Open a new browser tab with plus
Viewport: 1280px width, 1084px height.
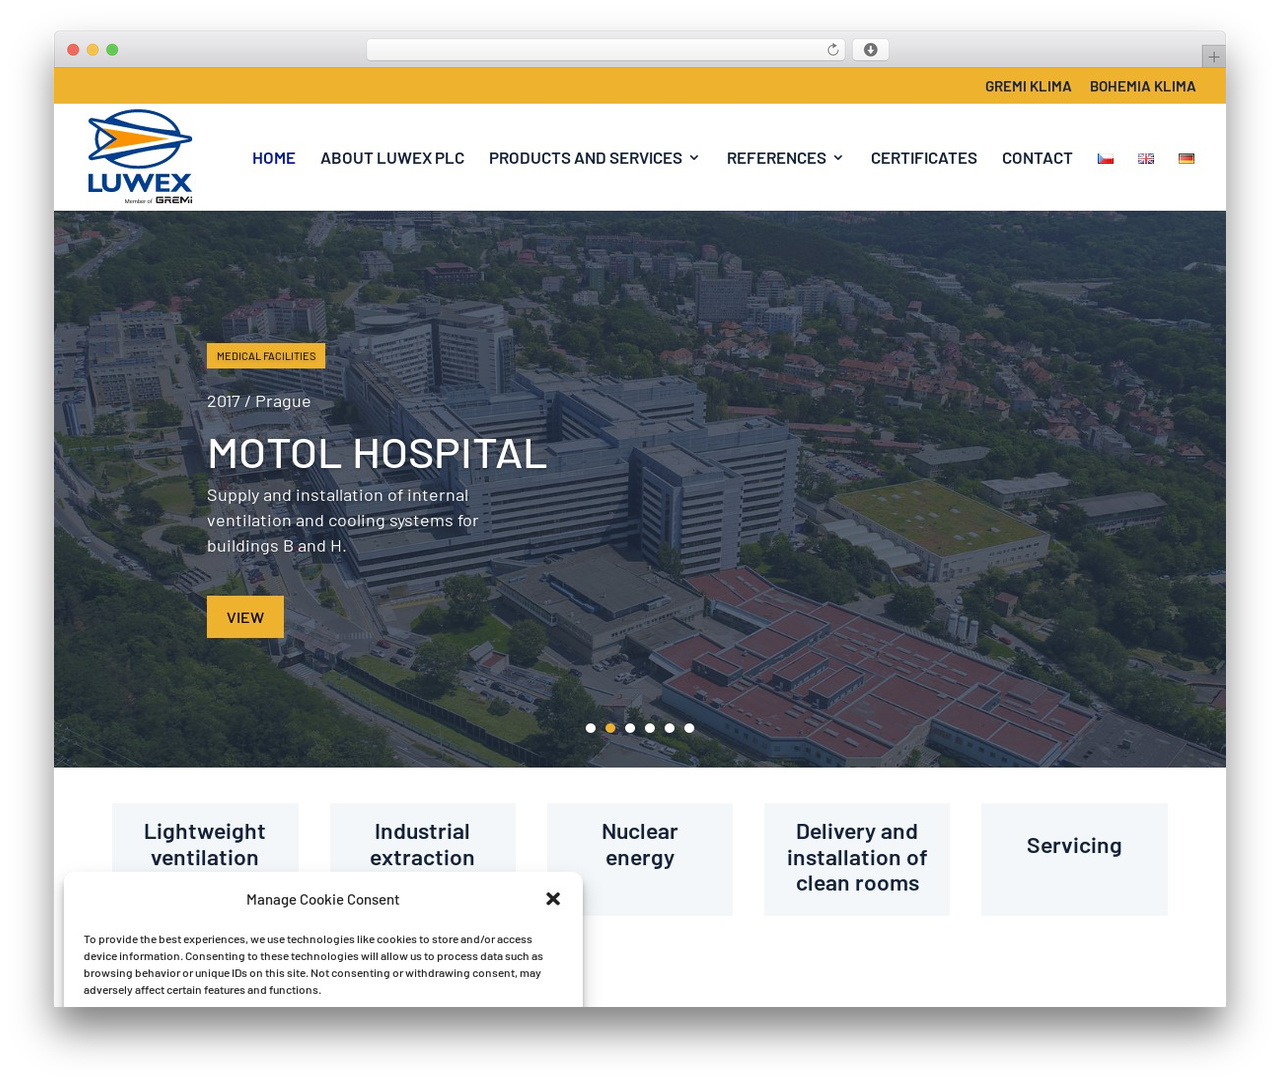1213,57
